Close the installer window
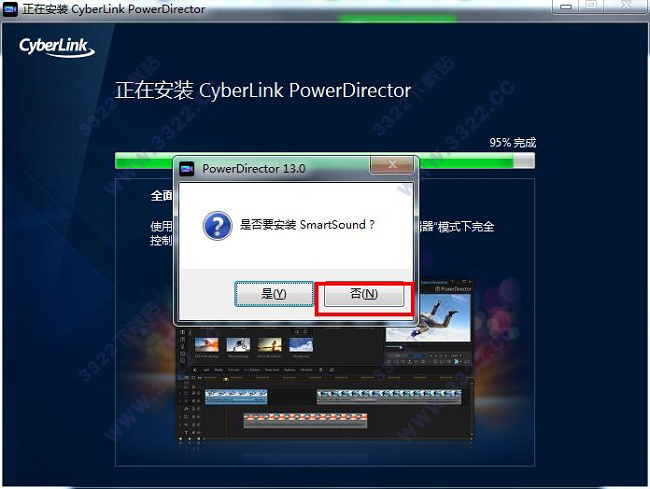Viewport: 650px width, 489px height. pyautogui.click(x=626, y=6)
